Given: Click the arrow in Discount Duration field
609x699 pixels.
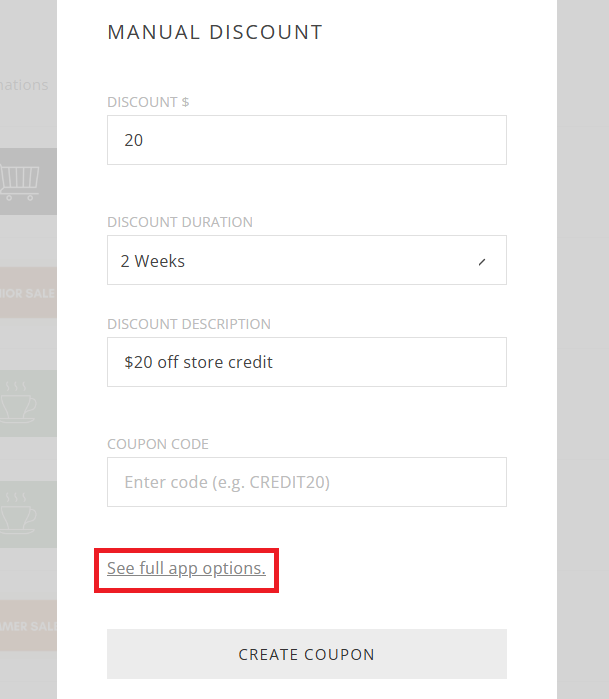Looking at the screenshot, I should pos(481,262).
